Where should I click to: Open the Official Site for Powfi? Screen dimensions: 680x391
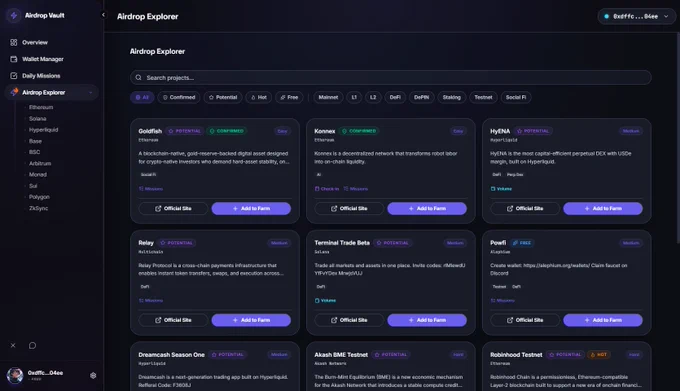[525, 320]
